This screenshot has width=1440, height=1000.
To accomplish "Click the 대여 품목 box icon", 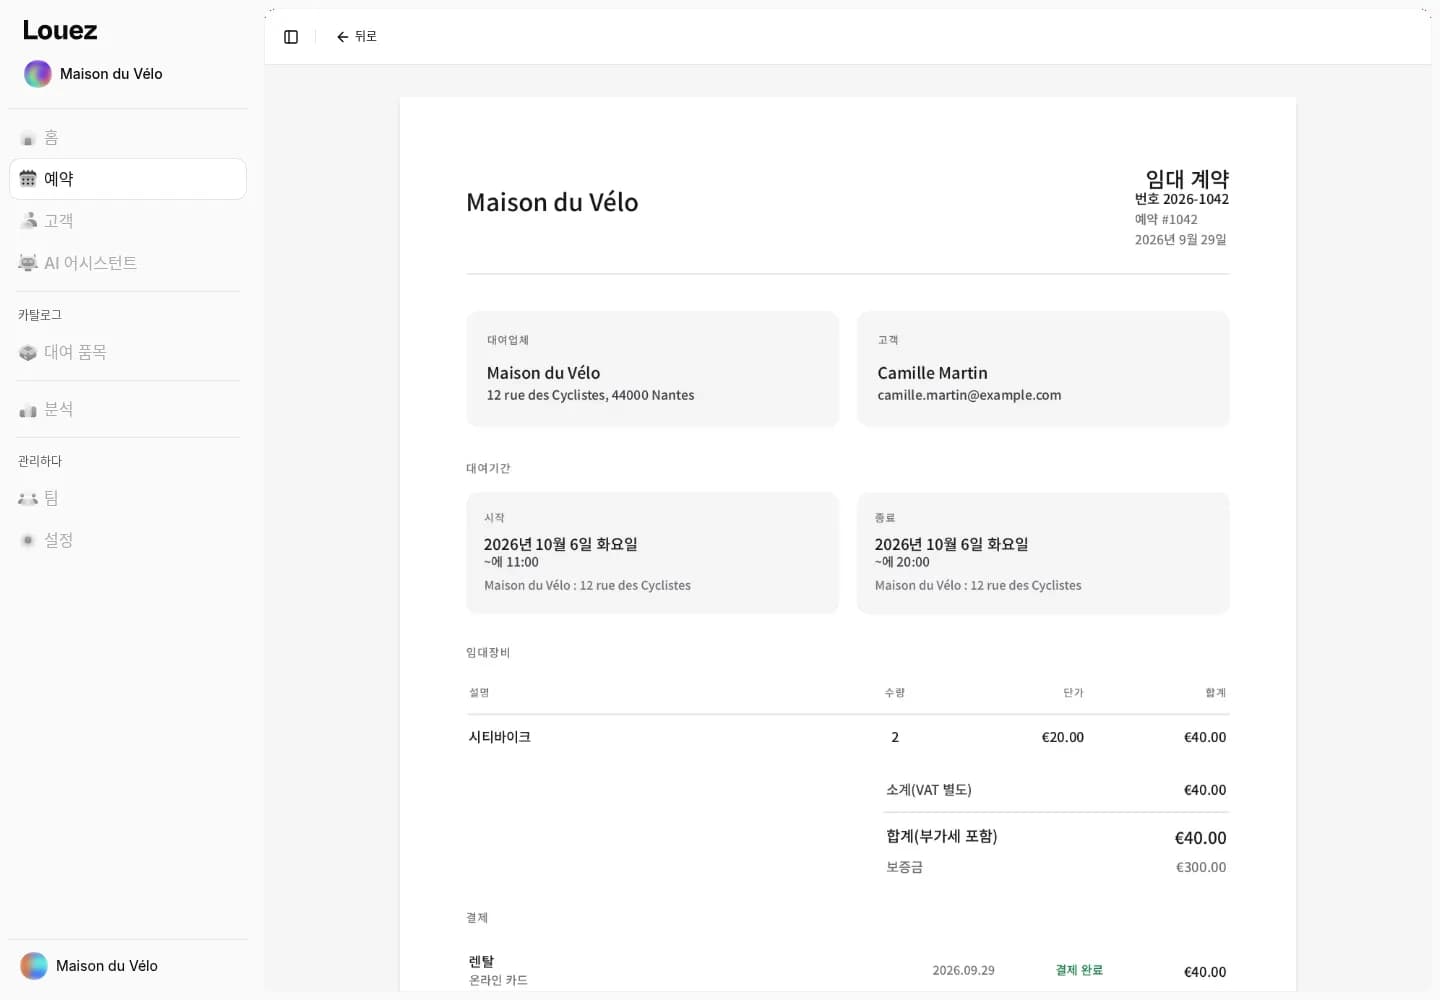I will click(x=28, y=352).
